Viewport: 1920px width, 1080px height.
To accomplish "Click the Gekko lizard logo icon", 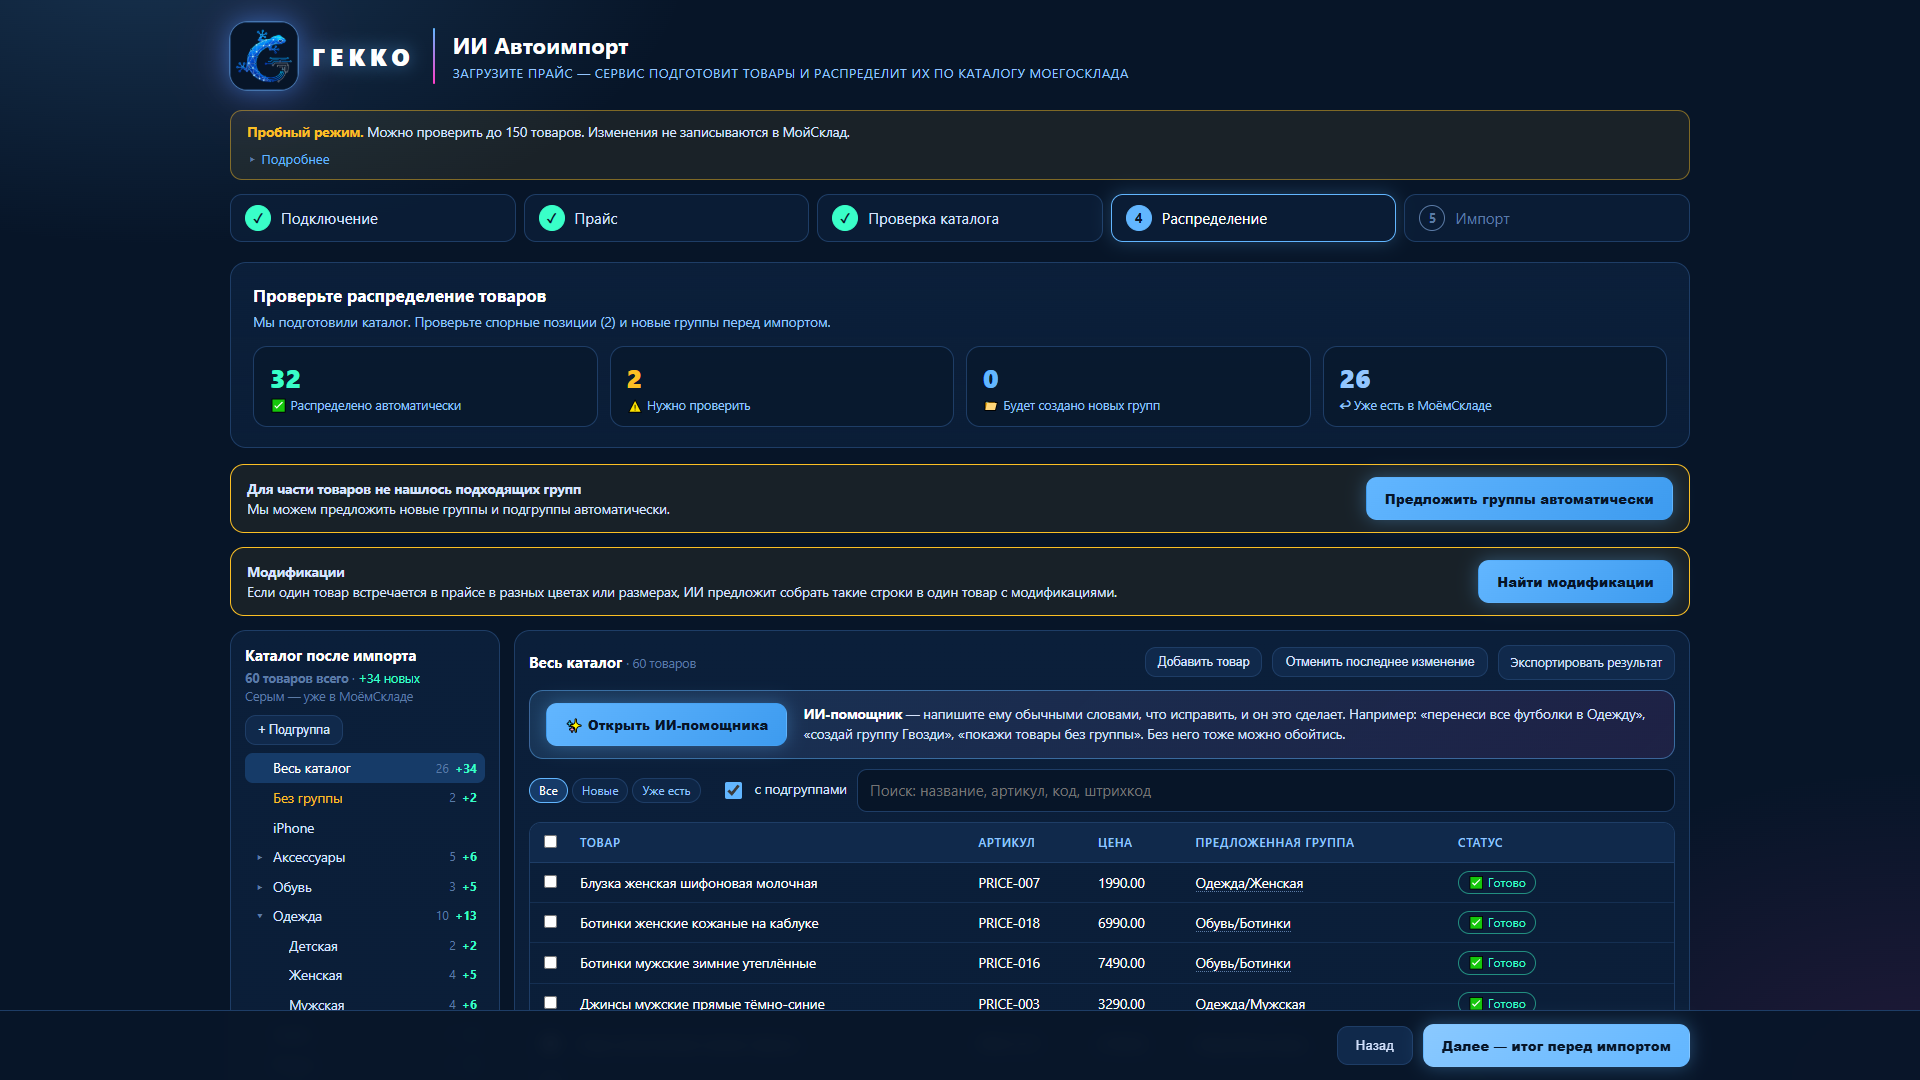I will click(264, 56).
